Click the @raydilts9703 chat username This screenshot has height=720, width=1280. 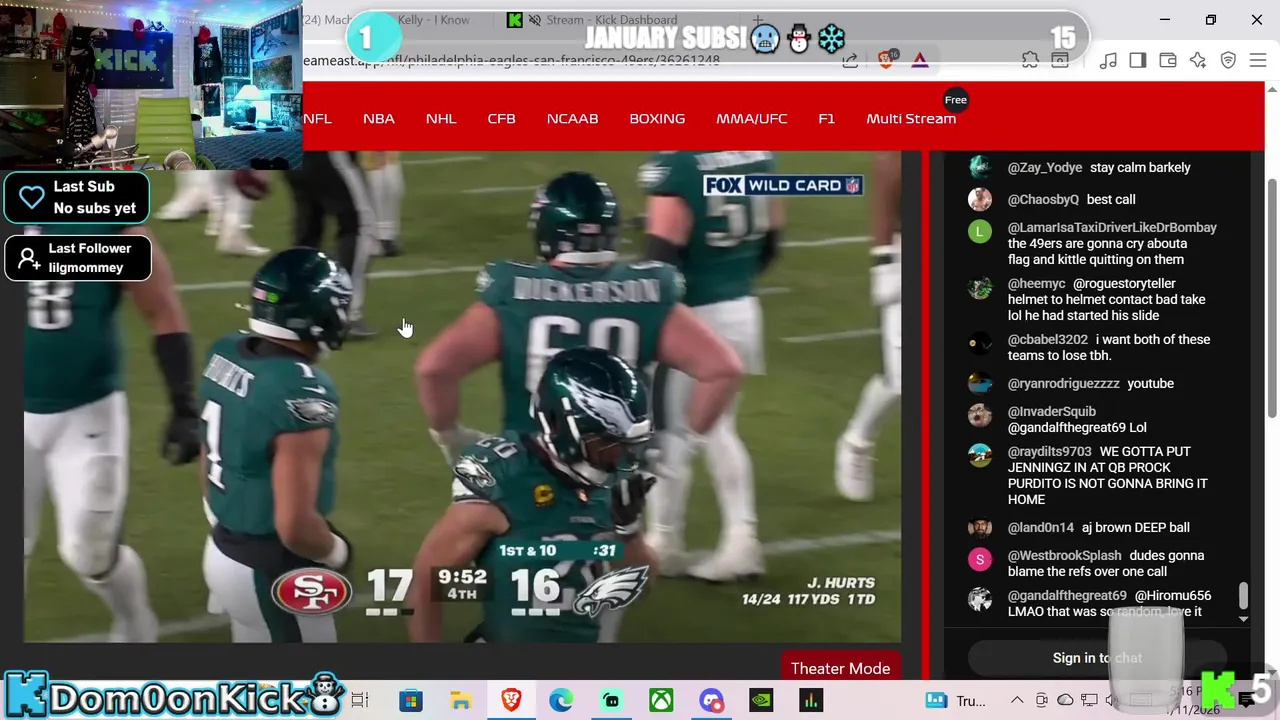(1050, 451)
